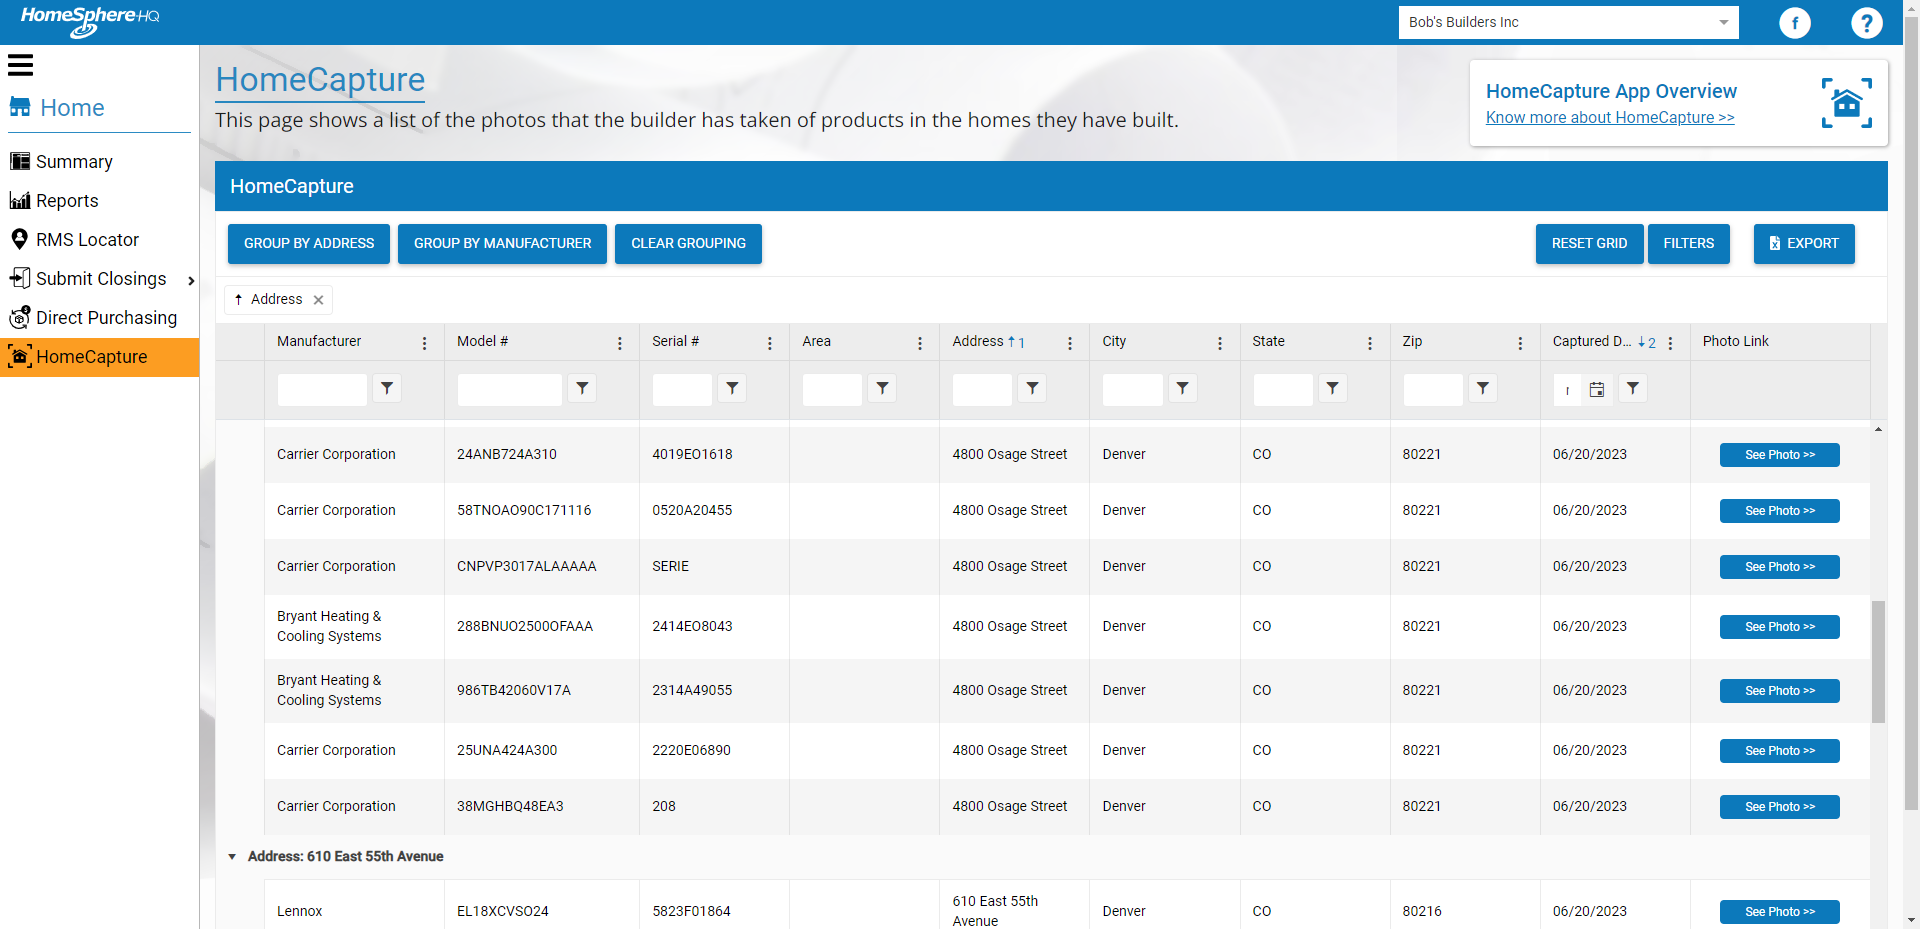1920x929 pixels.
Task: Open Summary in the sidebar
Action: coord(74,162)
